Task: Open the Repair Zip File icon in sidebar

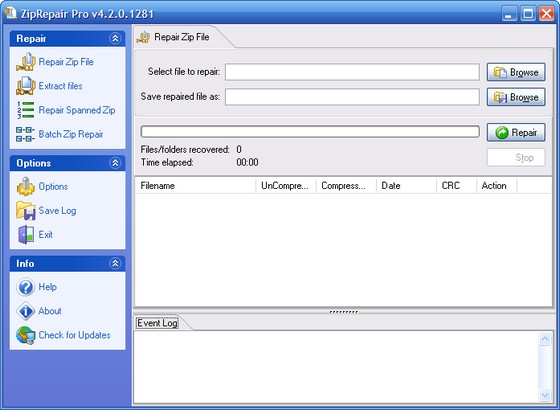Action: pos(25,62)
